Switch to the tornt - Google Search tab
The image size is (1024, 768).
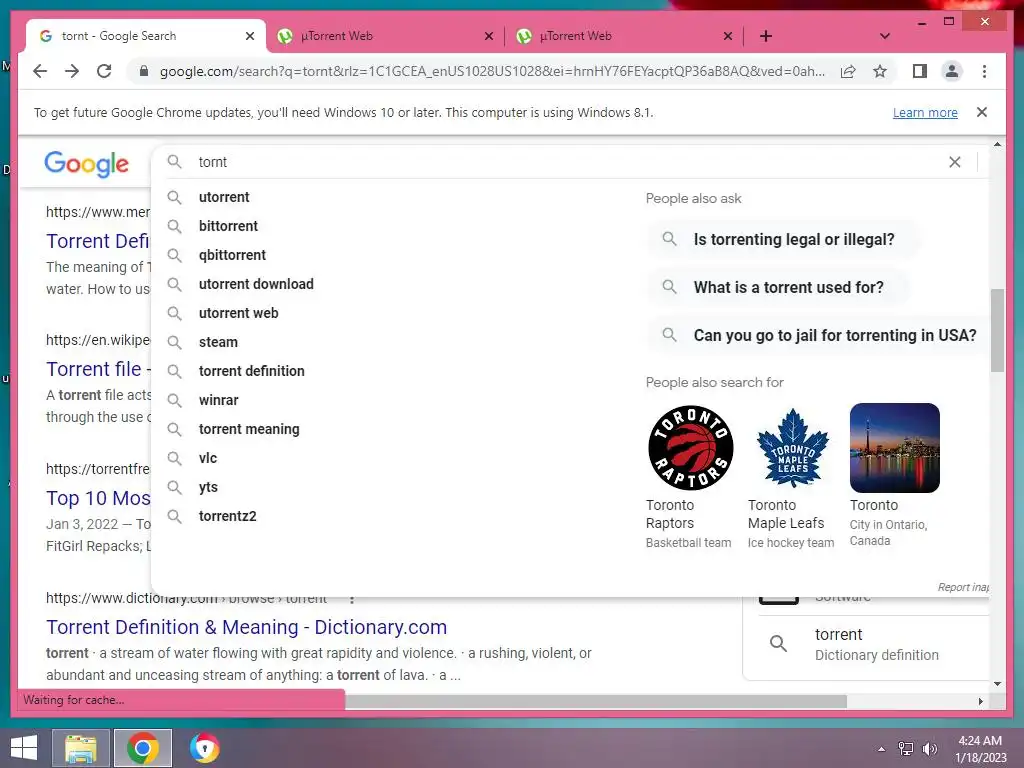point(146,36)
